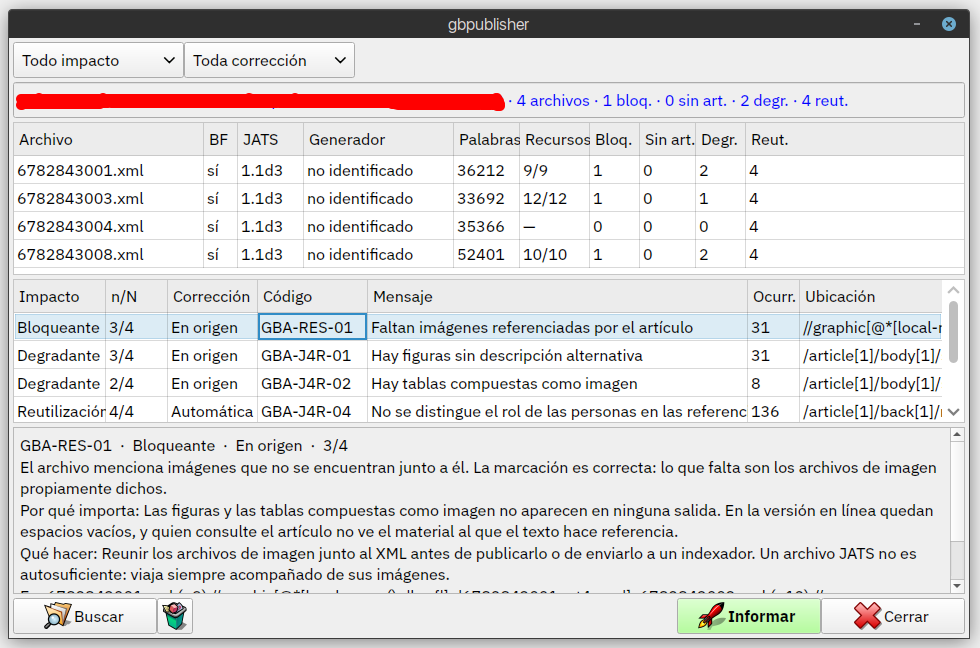Image resolution: width=980 pixels, height=648 pixels.
Task: Sort by JATS column header
Action: [x=271, y=139]
